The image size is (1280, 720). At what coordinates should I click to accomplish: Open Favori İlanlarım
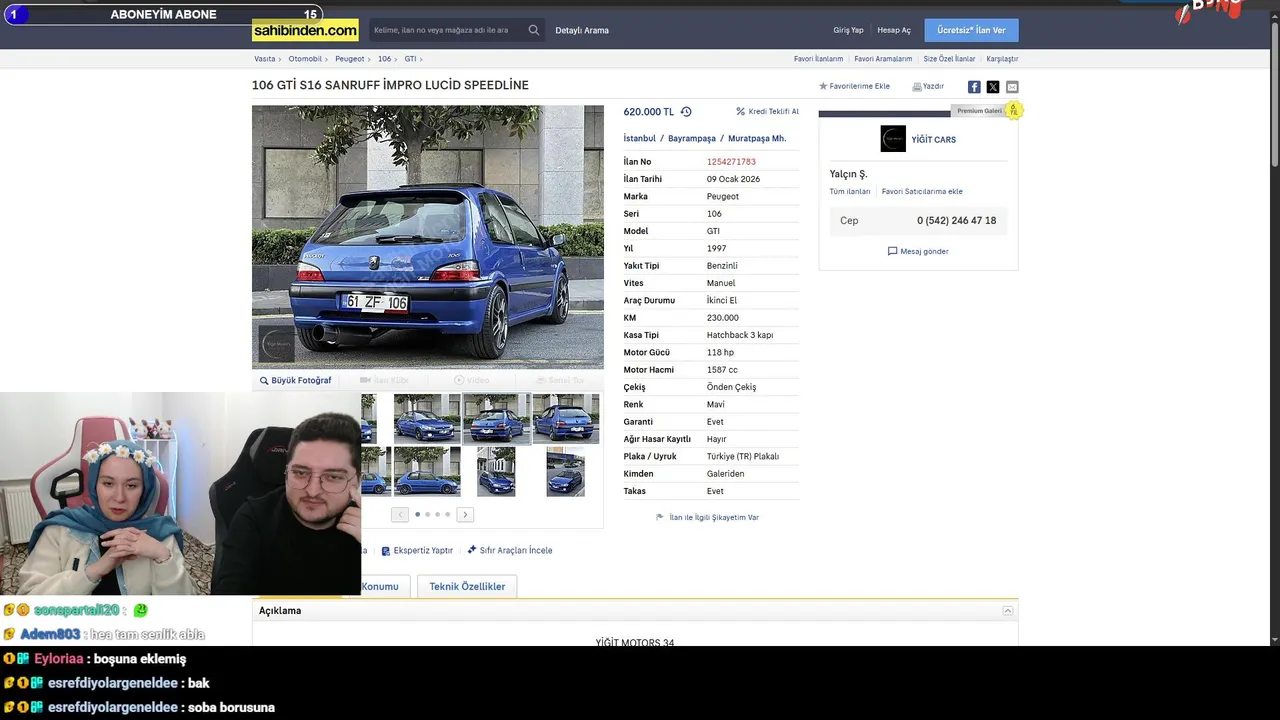818,59
